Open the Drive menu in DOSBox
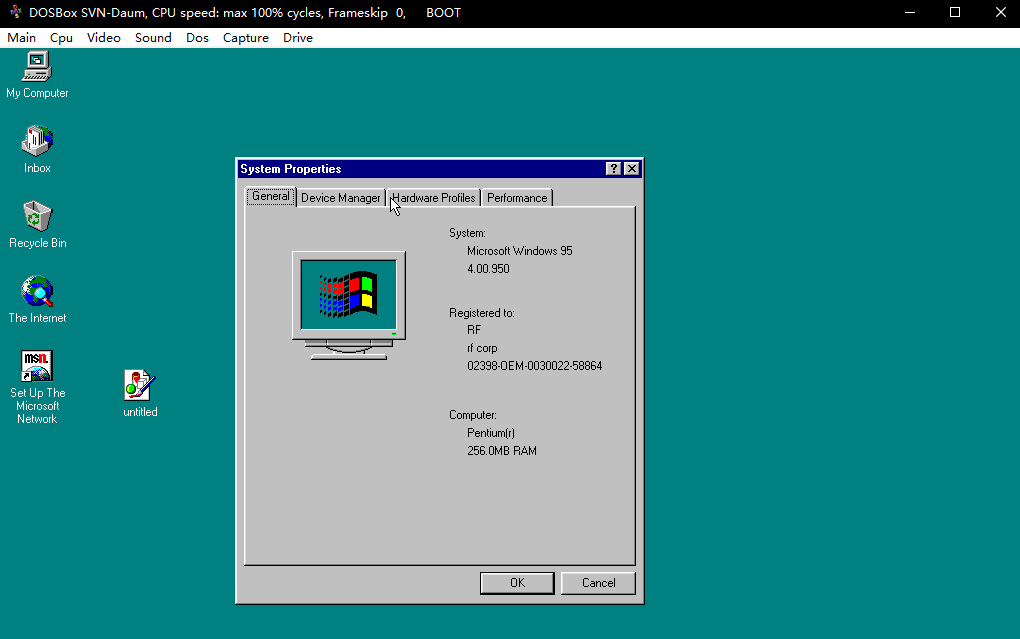Image resolution: width=1020 pixels, height=639 pixels. point(297,37)
